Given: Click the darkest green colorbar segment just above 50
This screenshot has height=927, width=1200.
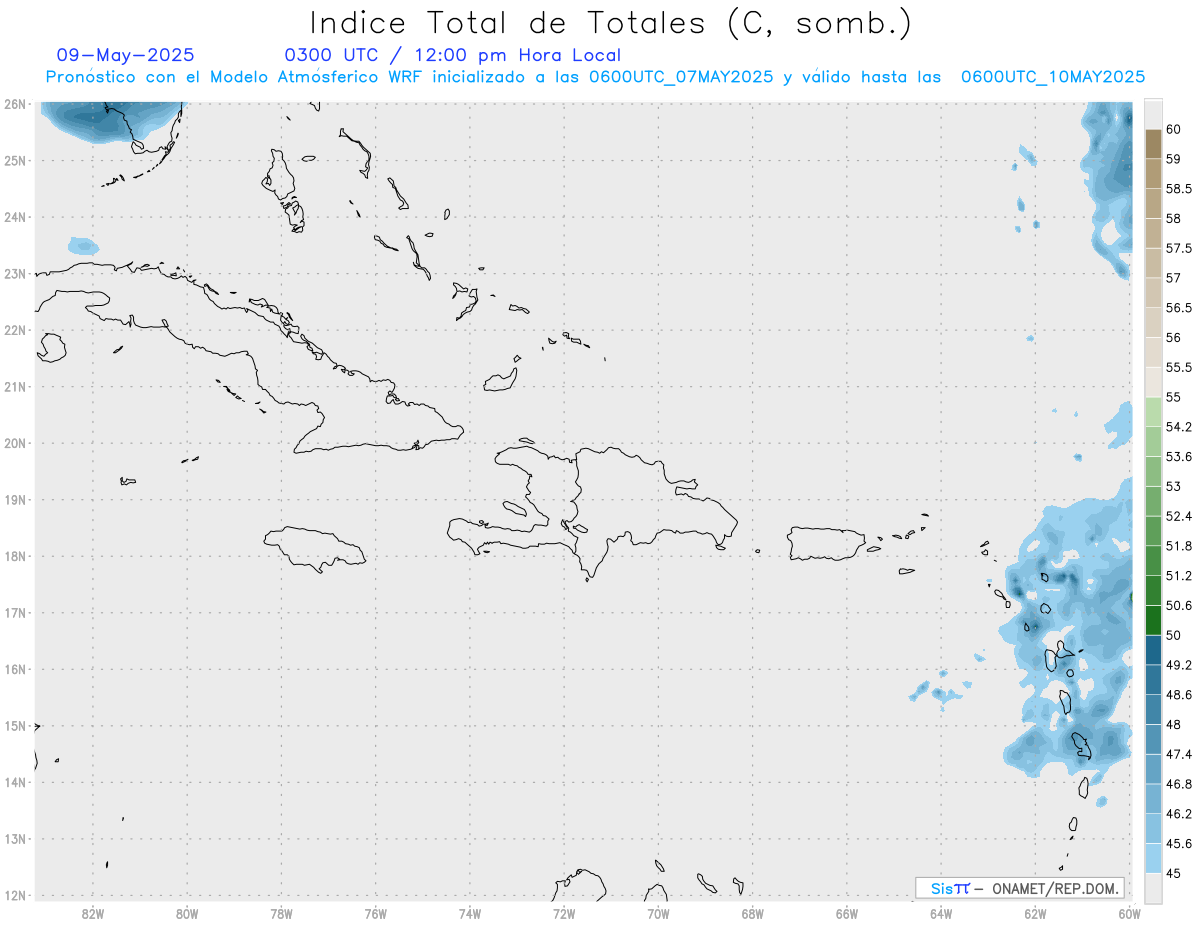Looking at the screenshot, I should tap(1153, 620).
